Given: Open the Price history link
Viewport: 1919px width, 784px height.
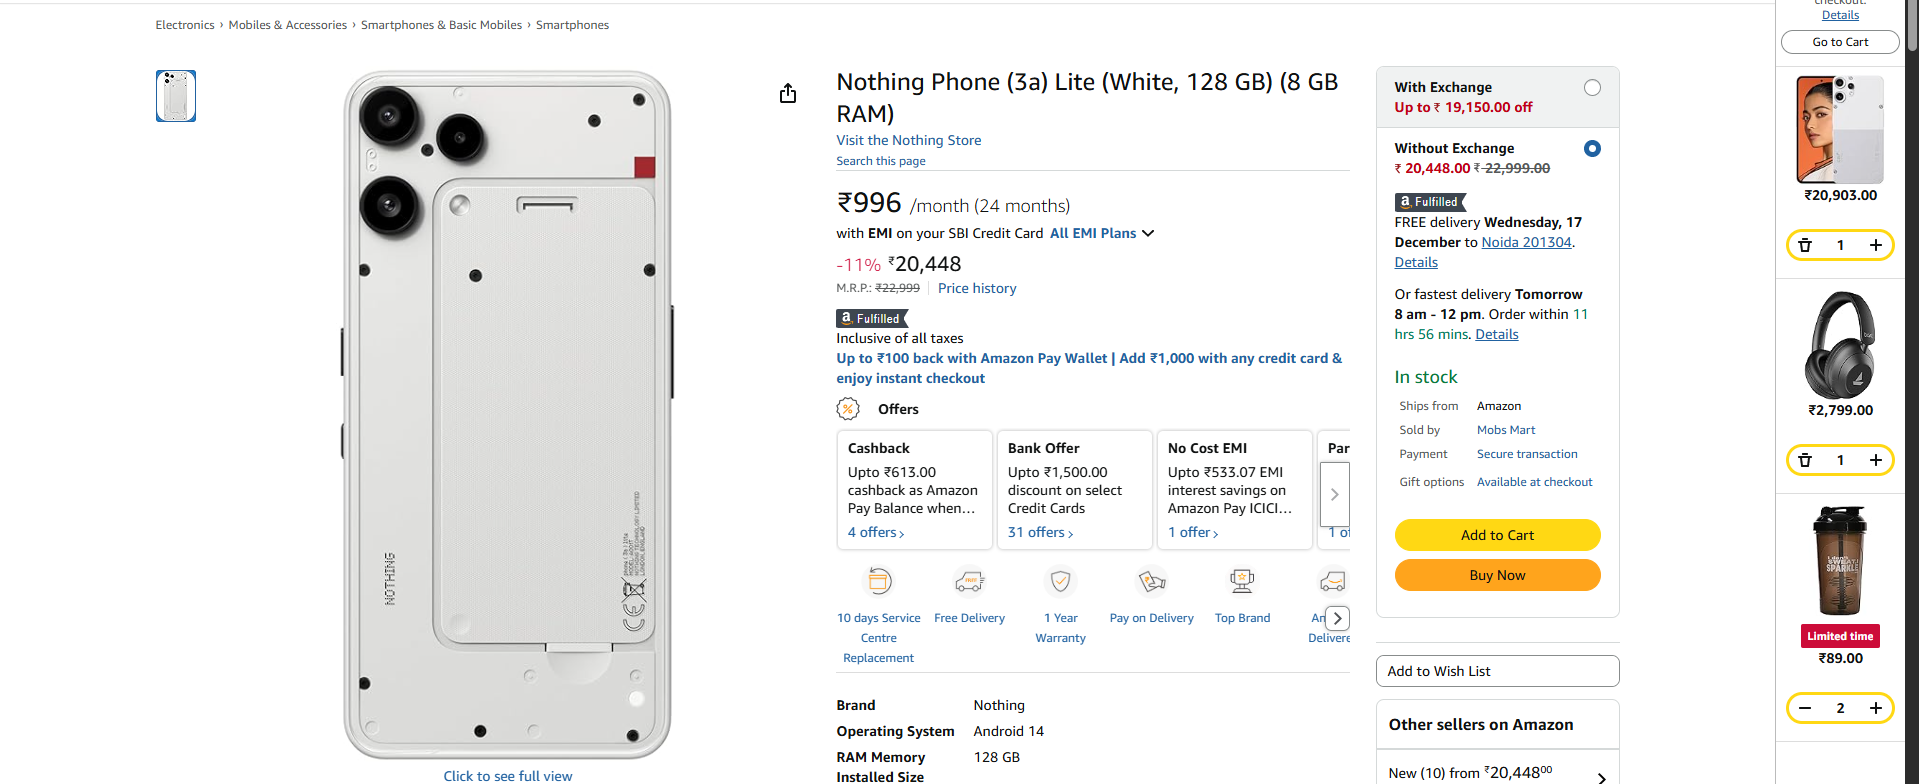Looking at the screenshot, I should tap(977, 288).
